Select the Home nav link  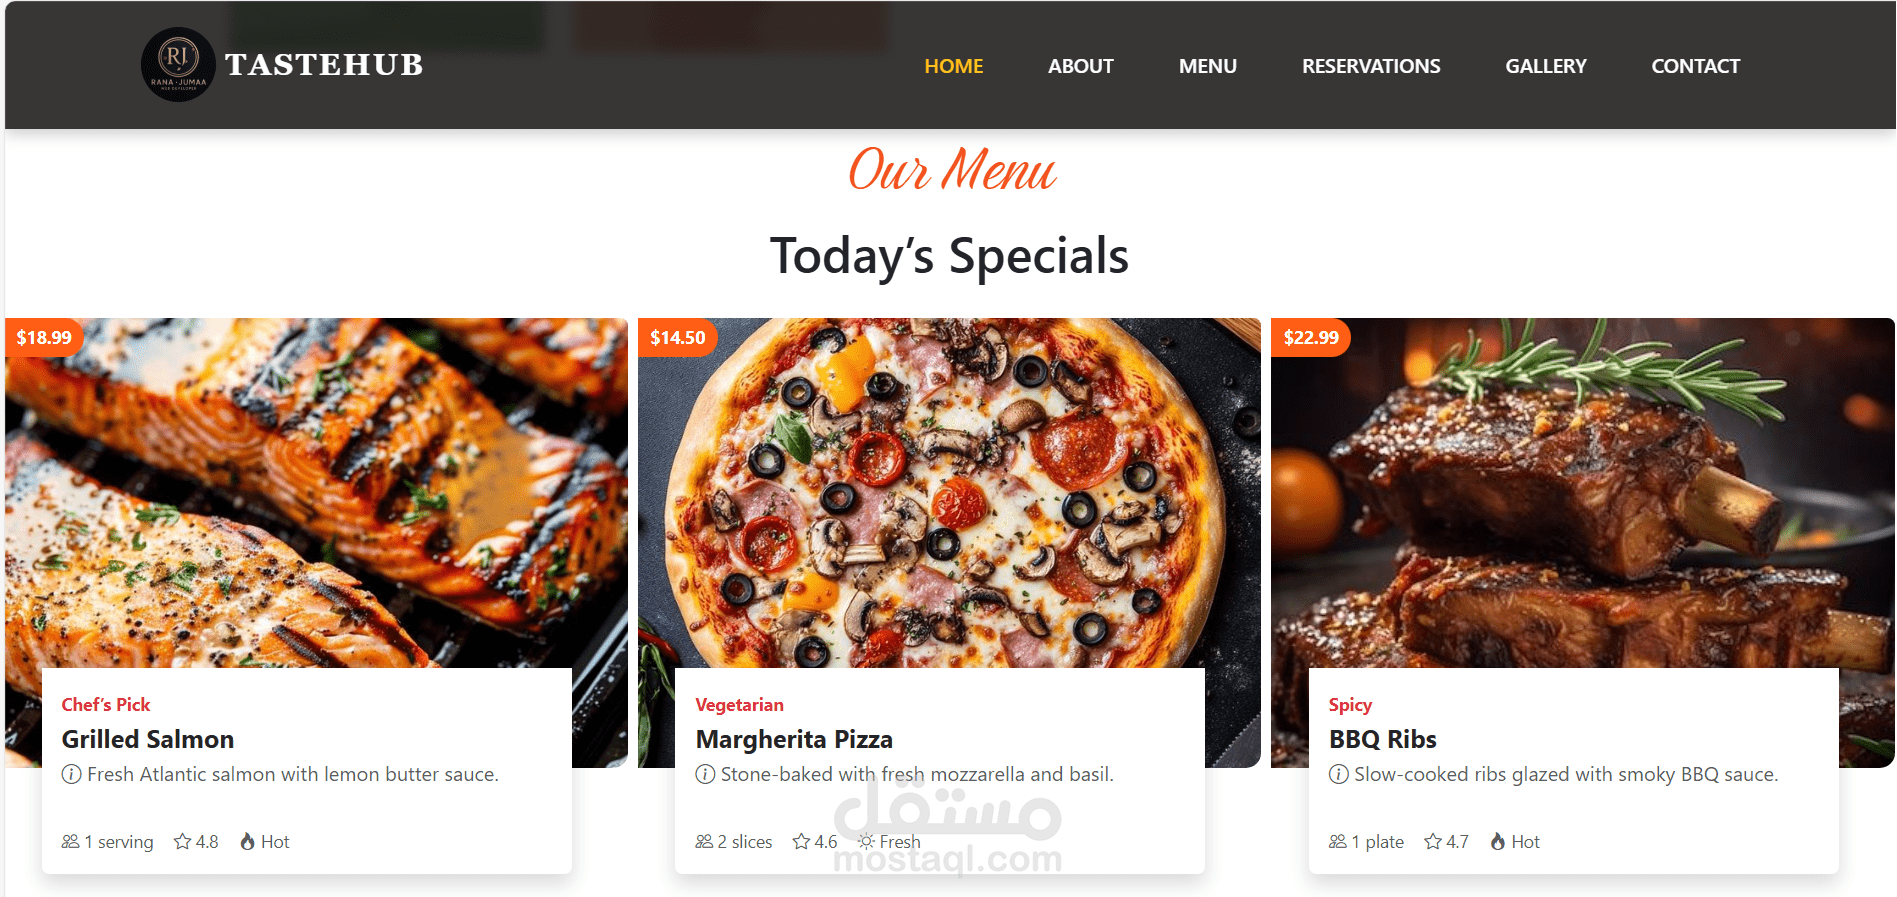click(x=954, y=66)
